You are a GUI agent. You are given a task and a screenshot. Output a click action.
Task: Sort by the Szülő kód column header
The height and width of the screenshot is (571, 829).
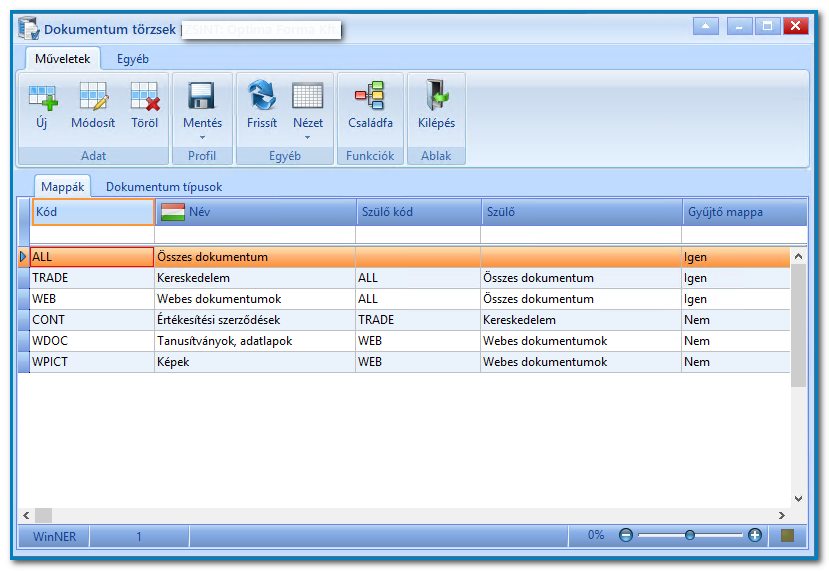[419, 212]
